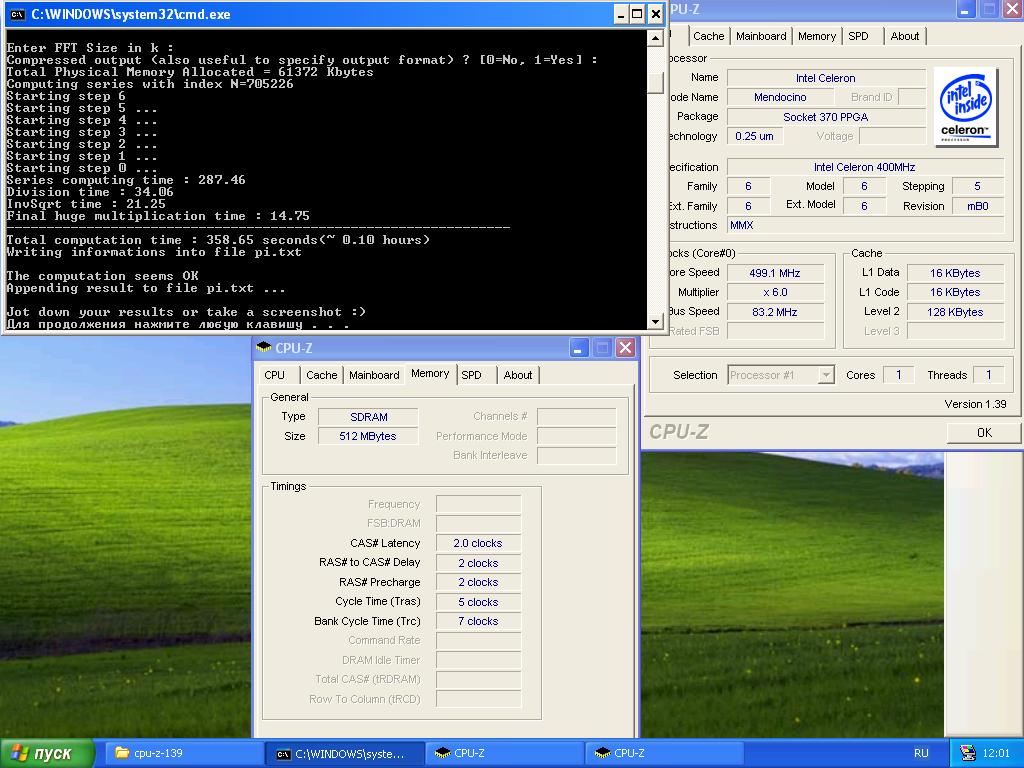Click the mB0 revision value
This screenshot has width=1024, height=768.
978,206
